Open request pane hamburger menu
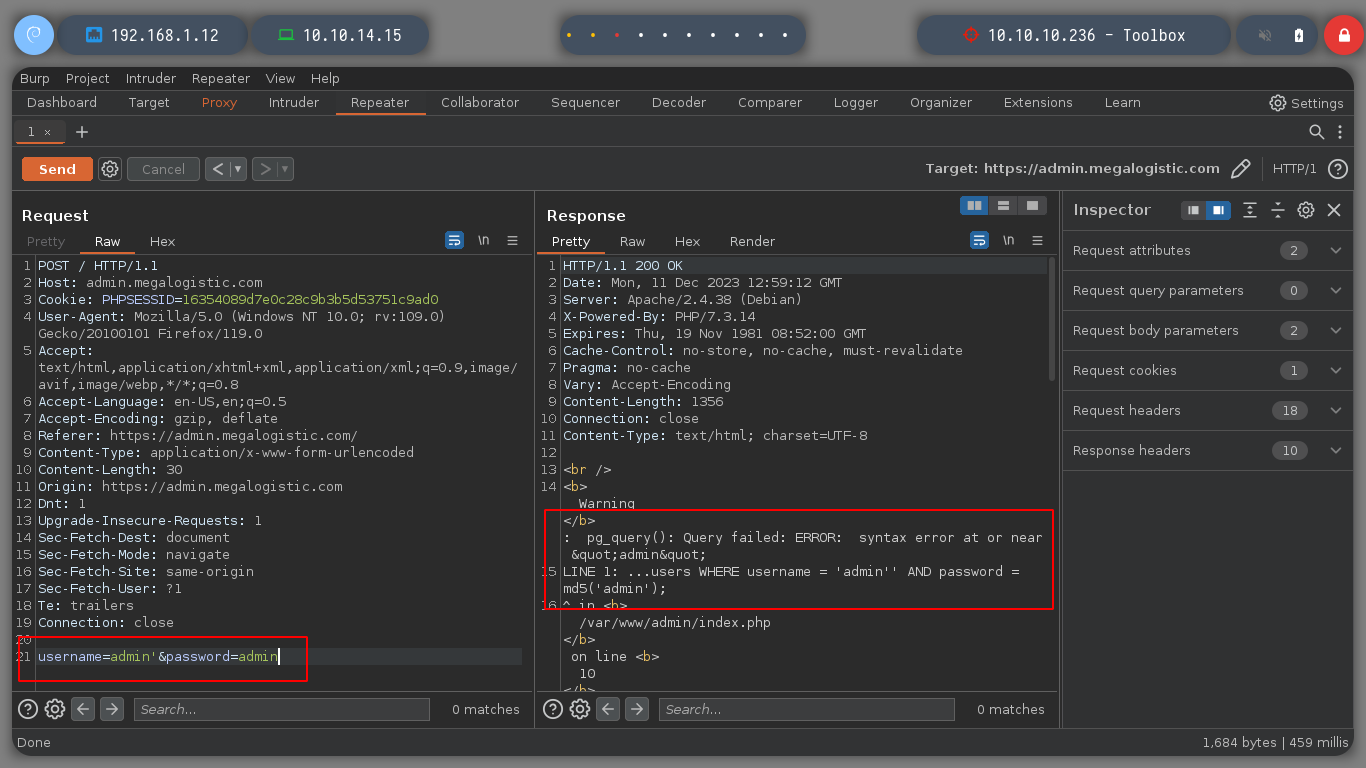 [512, 241]
